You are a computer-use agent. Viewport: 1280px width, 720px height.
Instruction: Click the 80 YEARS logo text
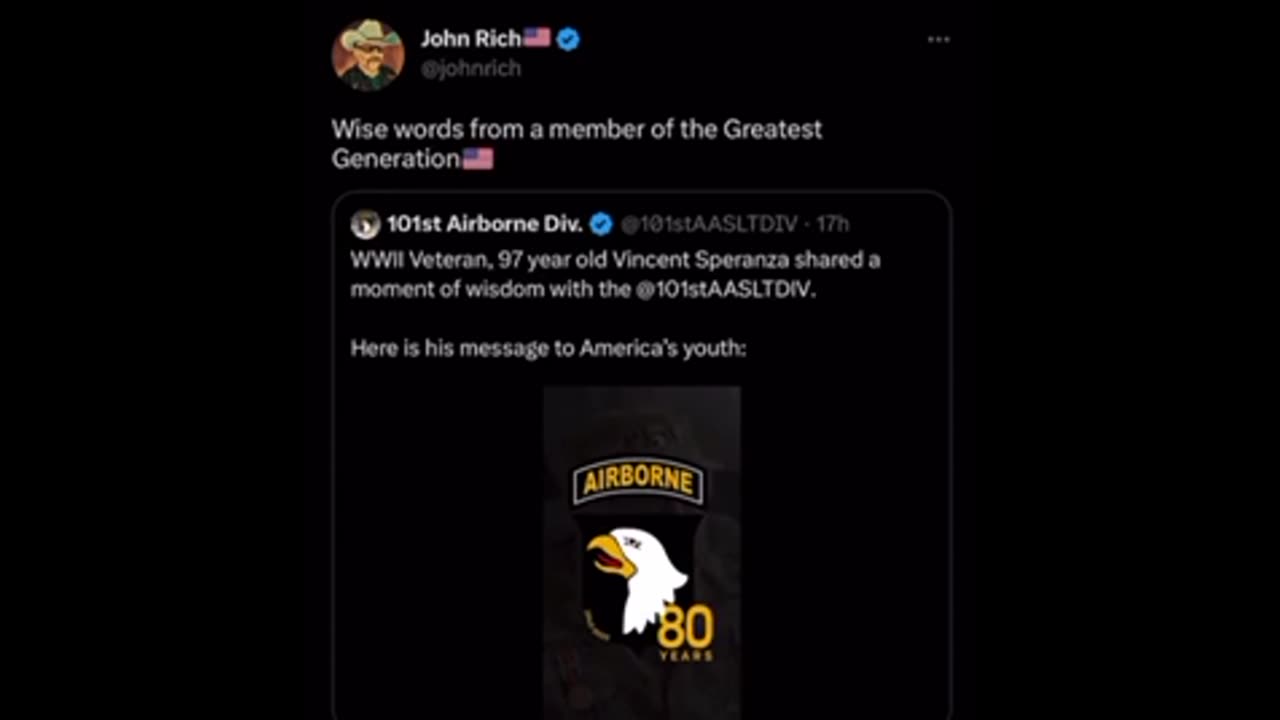click(x=685, y=634)
